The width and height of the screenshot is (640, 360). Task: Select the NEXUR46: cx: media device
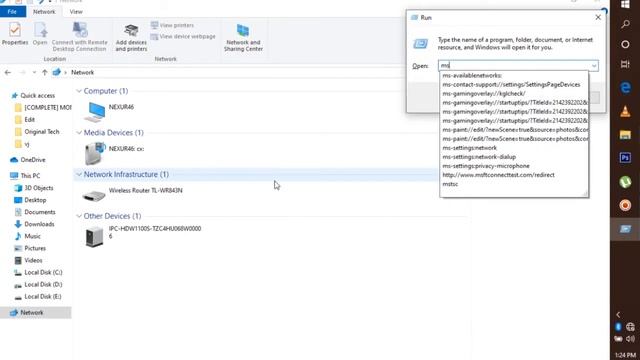point(114,153)
